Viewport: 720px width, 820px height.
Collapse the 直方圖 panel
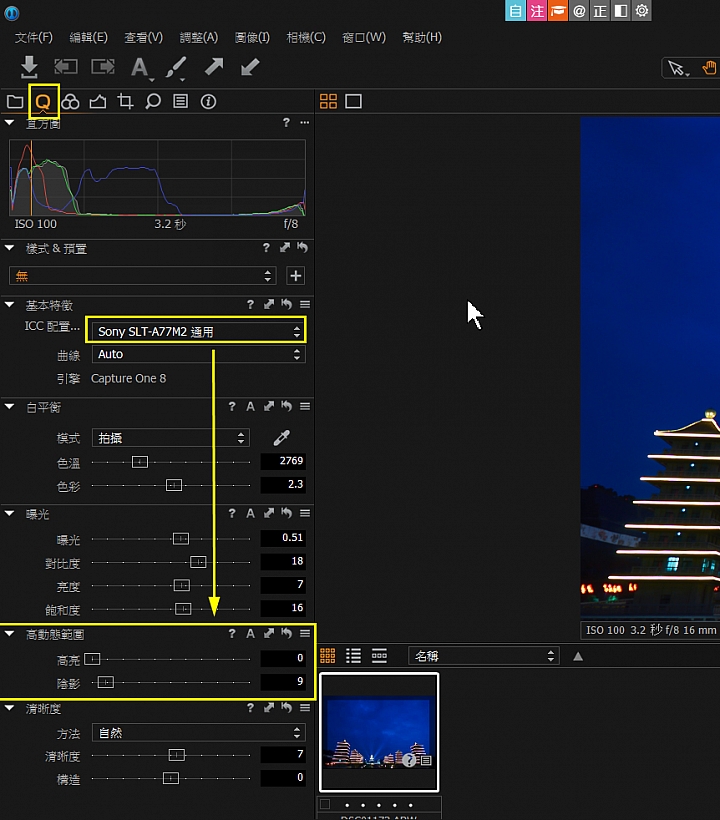pos(9,122)
